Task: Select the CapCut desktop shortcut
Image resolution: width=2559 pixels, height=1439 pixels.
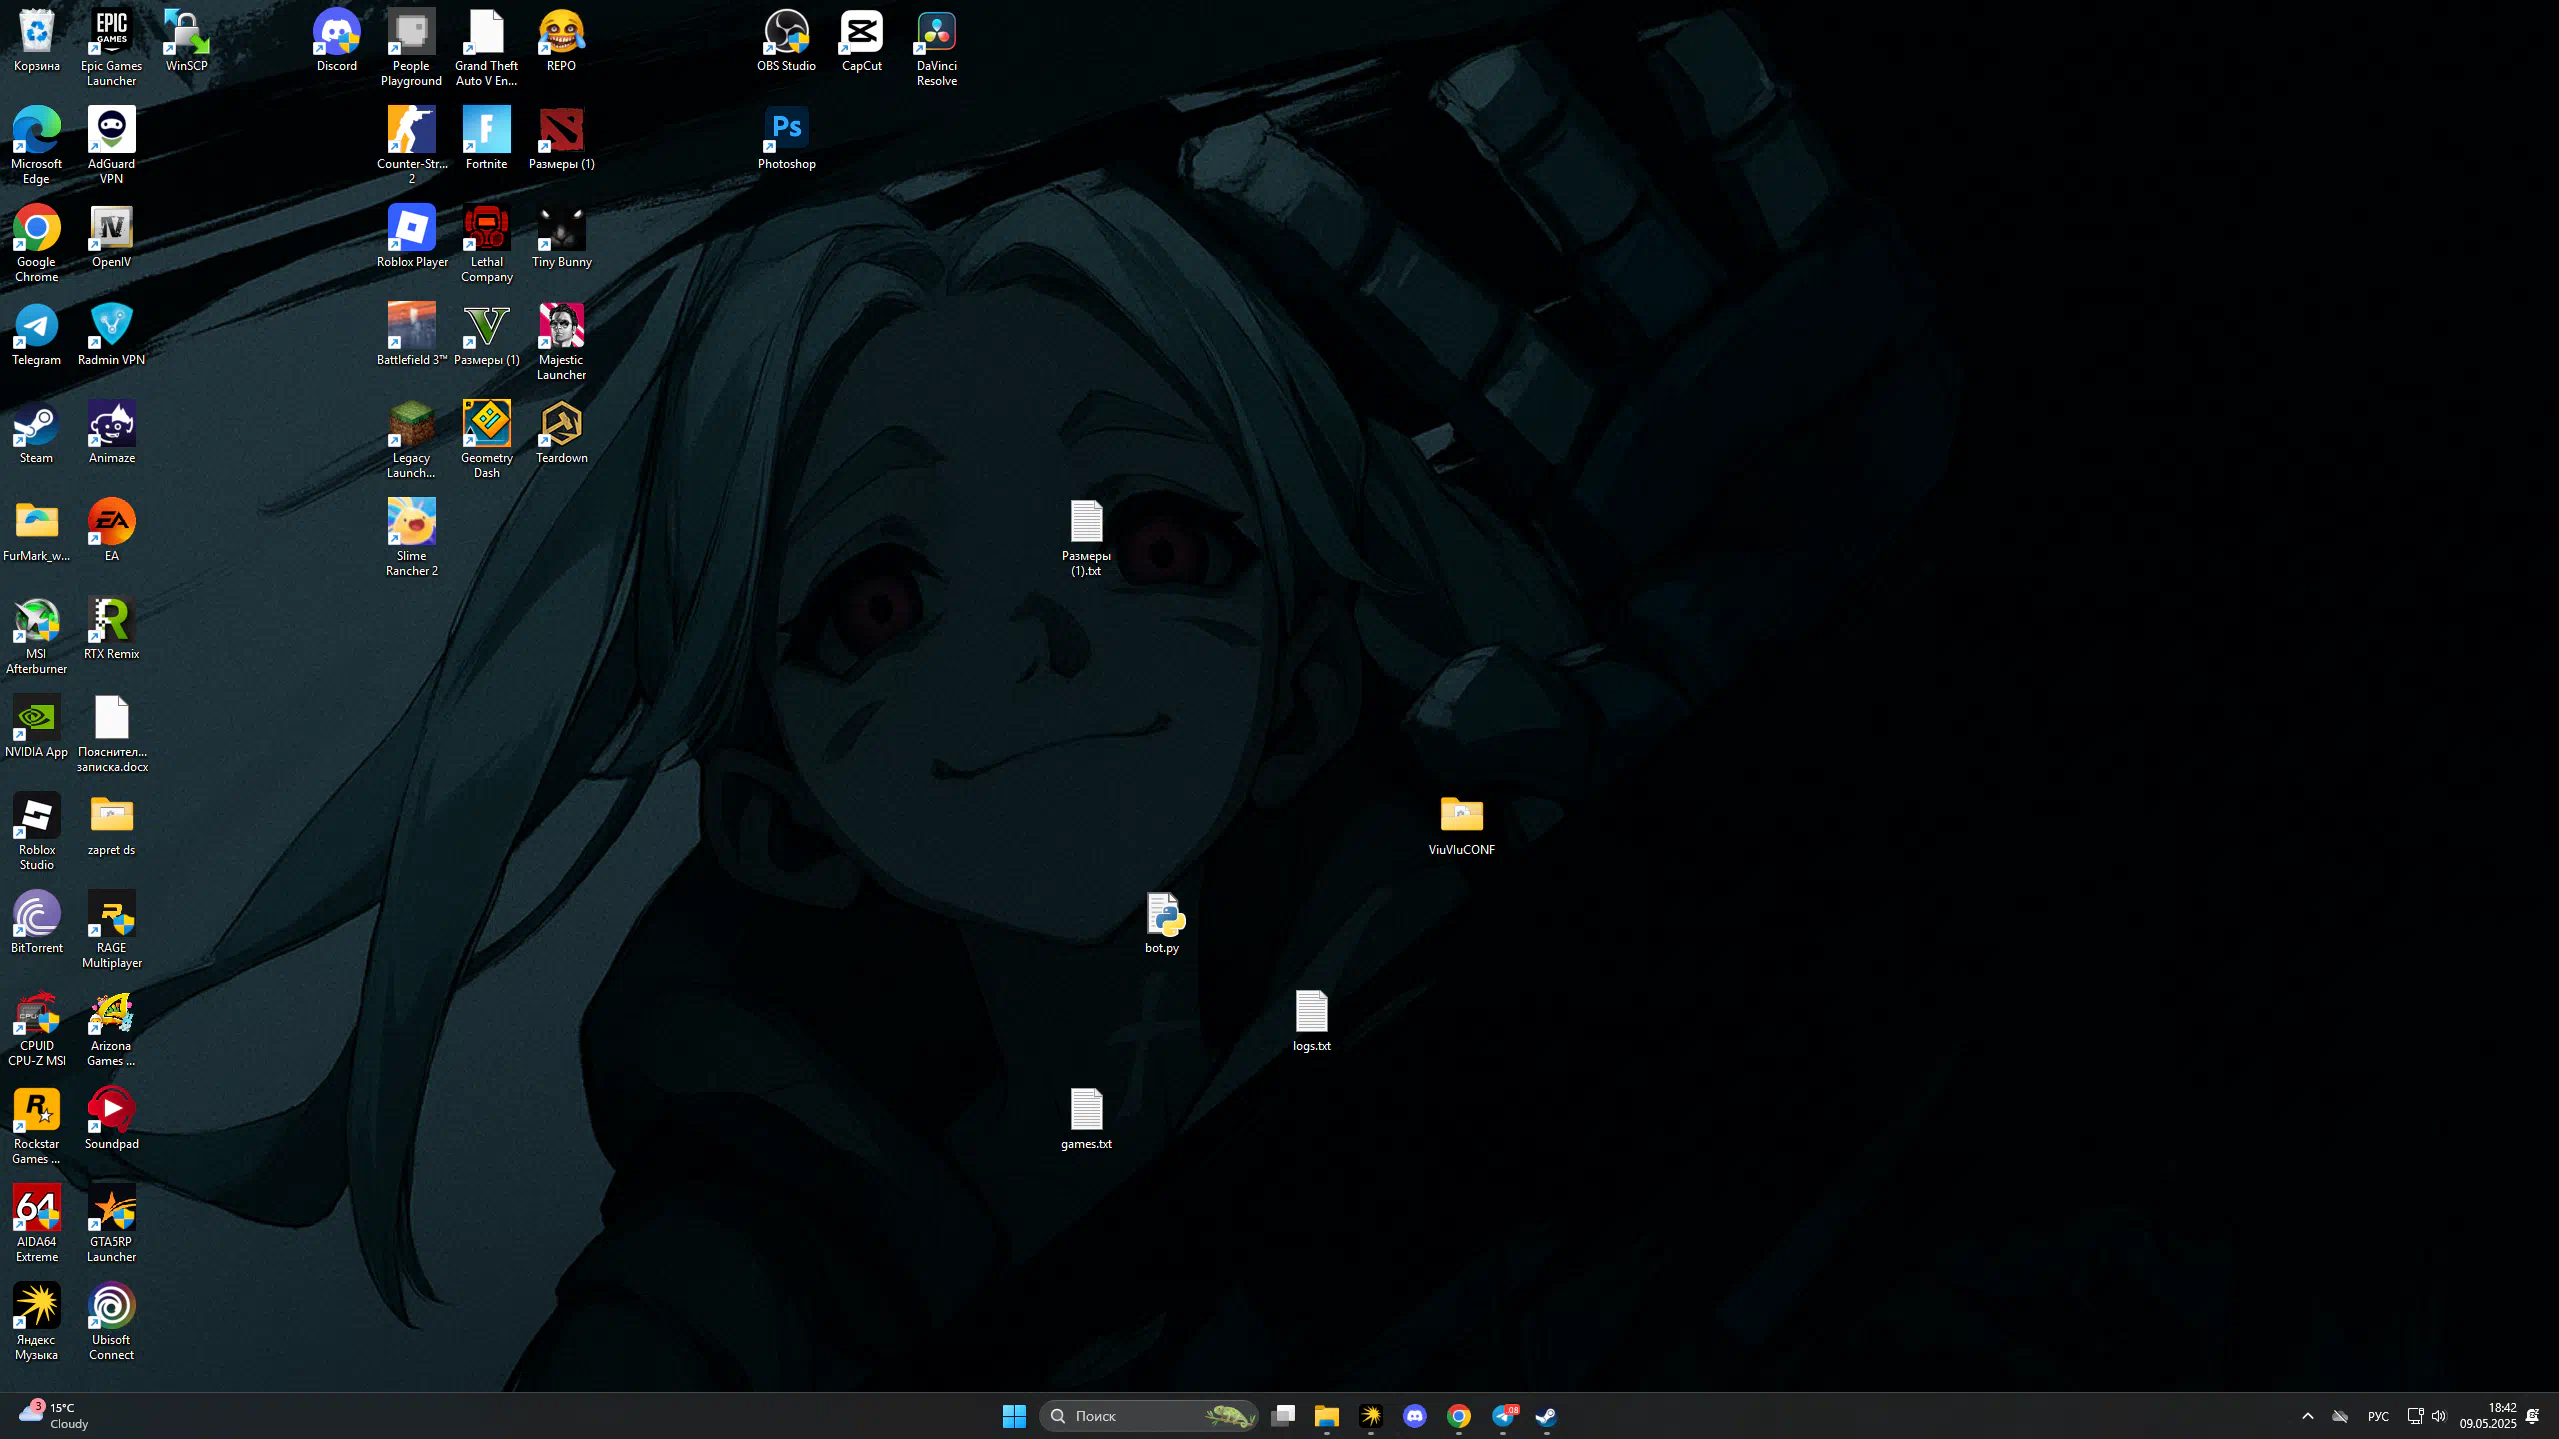Action: pyautogui.click(x=861, y=41)
